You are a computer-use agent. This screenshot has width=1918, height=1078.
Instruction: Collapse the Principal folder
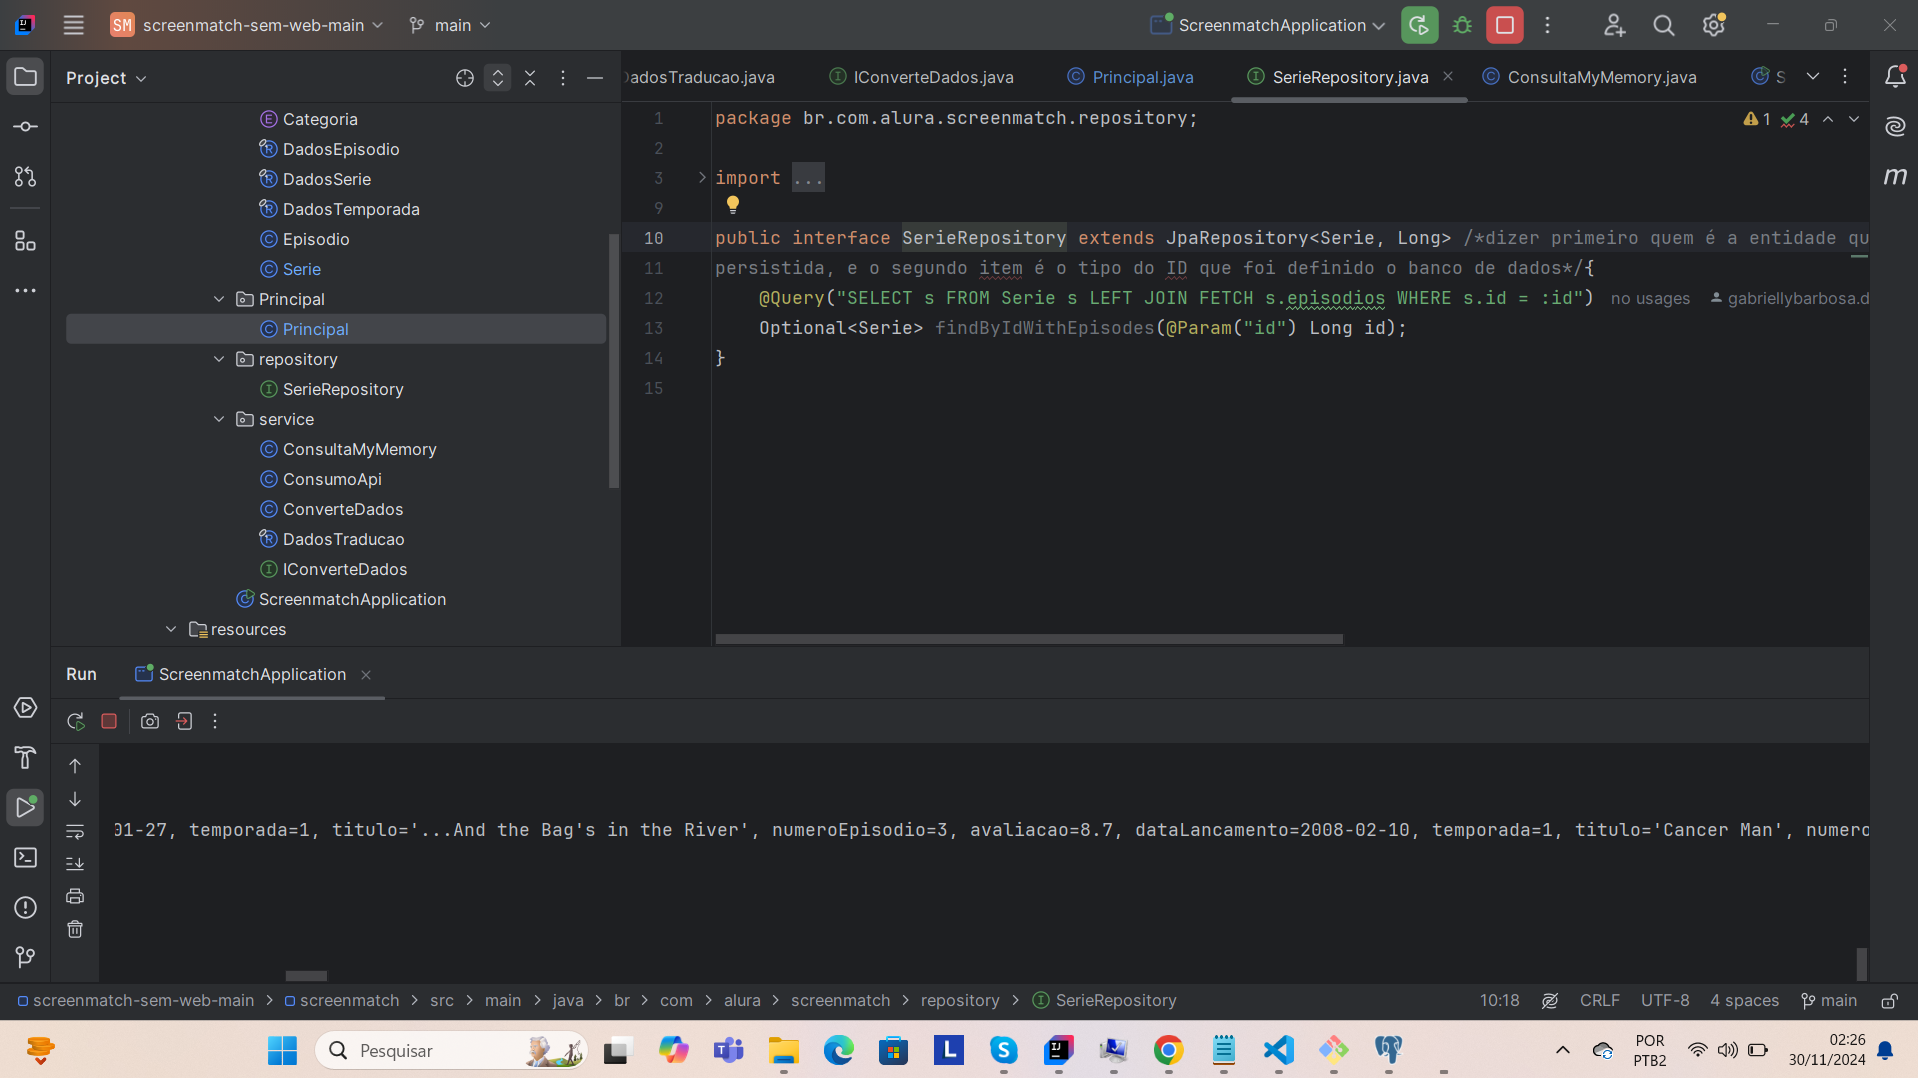tap(219, 299)
